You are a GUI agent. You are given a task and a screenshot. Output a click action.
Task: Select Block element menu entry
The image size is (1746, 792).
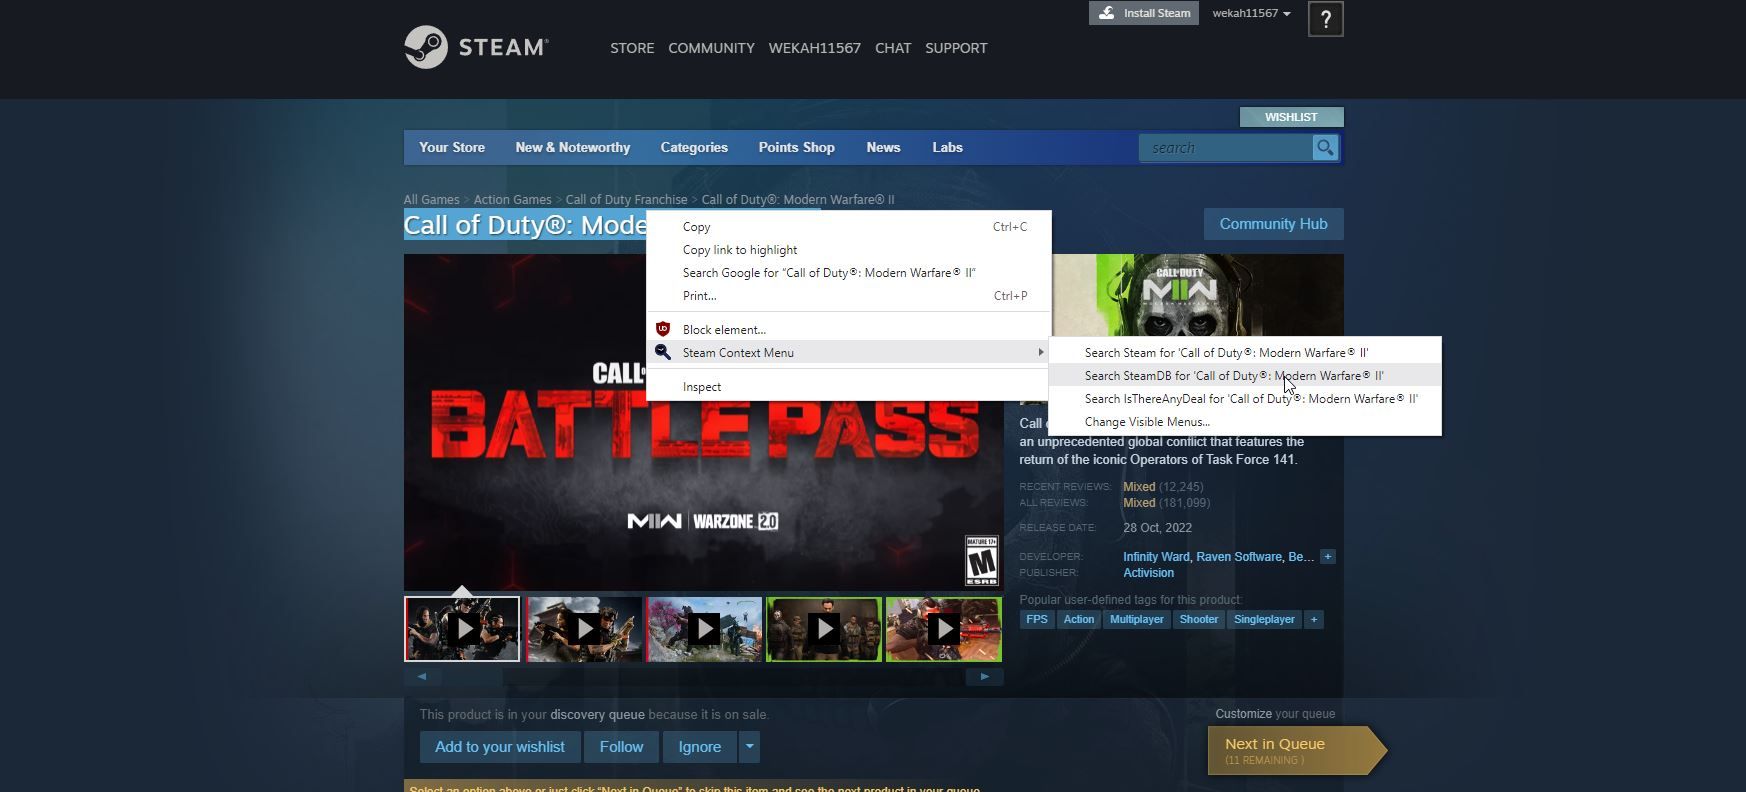[849, 329]
